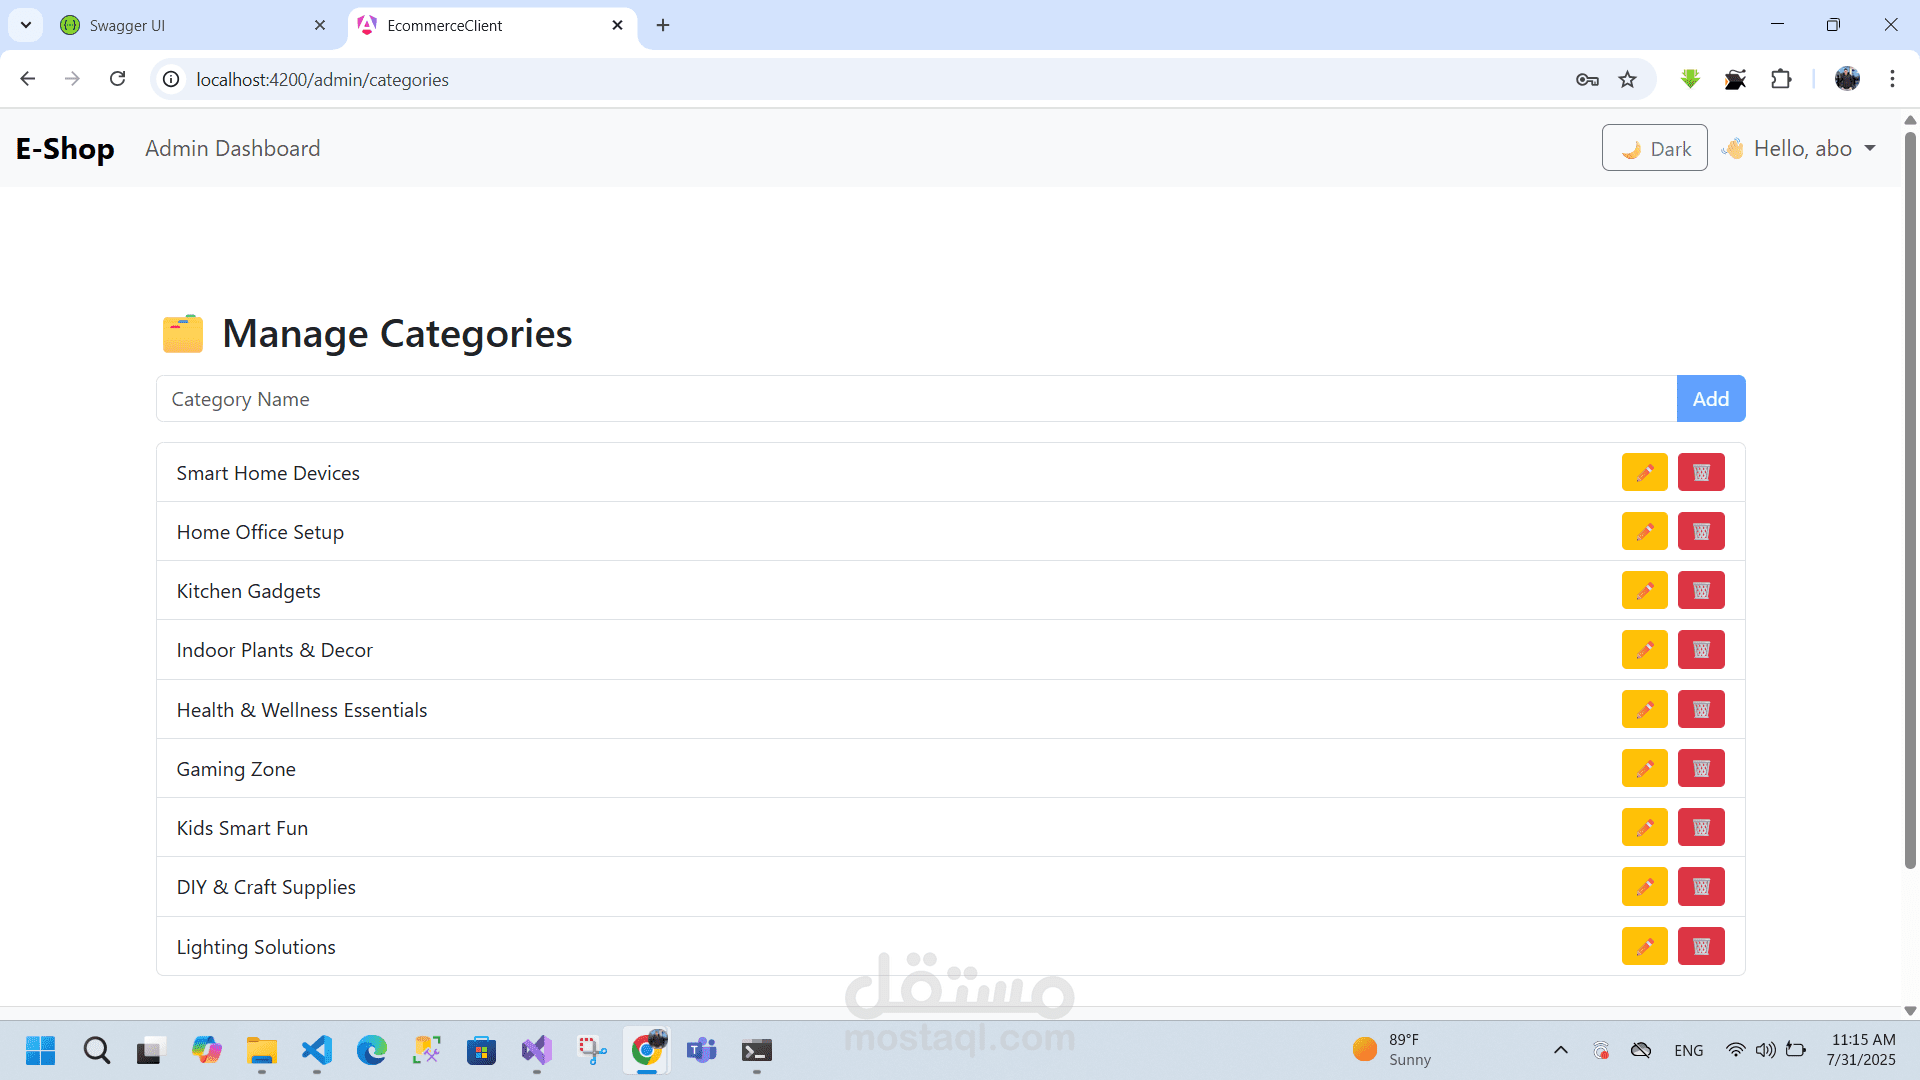
Task: Toggle the Dark theme button
Action: coord(1654,148)
